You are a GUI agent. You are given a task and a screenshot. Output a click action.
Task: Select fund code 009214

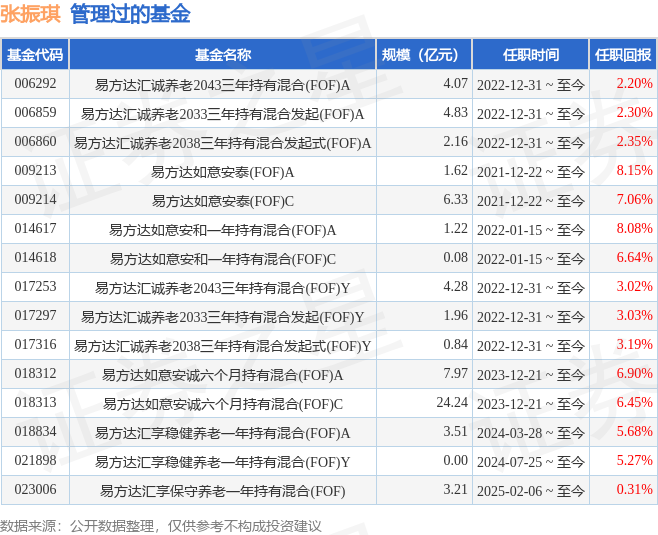pos(35,199)
